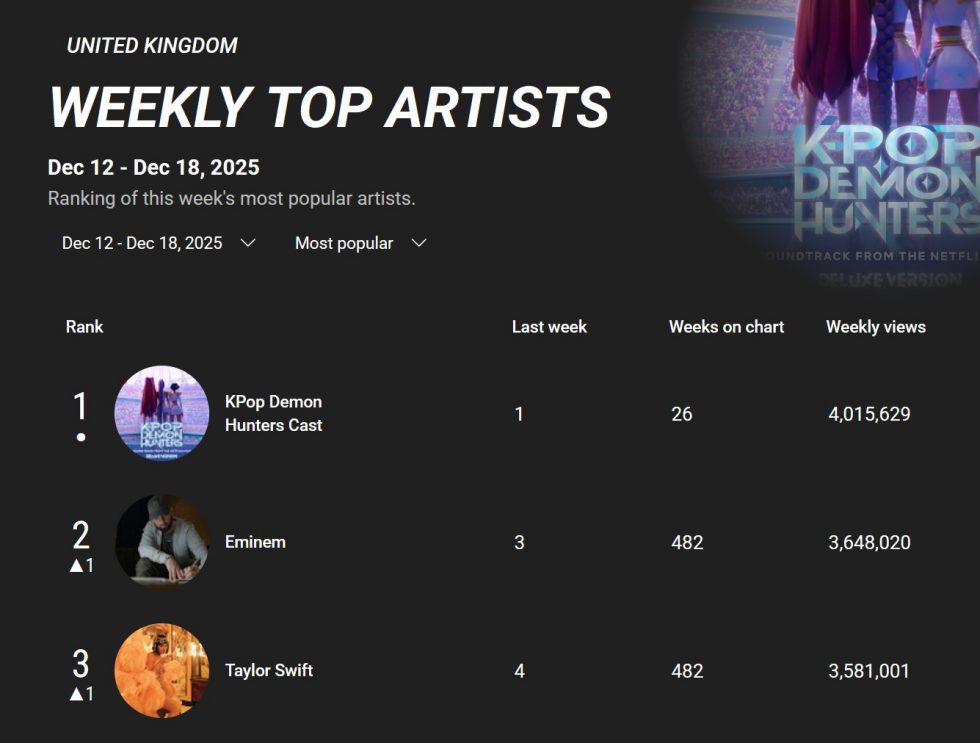Click Eminem's weekly views figure 3,648,020
Viewport: 980px width, 743px height.
point(869,542)
